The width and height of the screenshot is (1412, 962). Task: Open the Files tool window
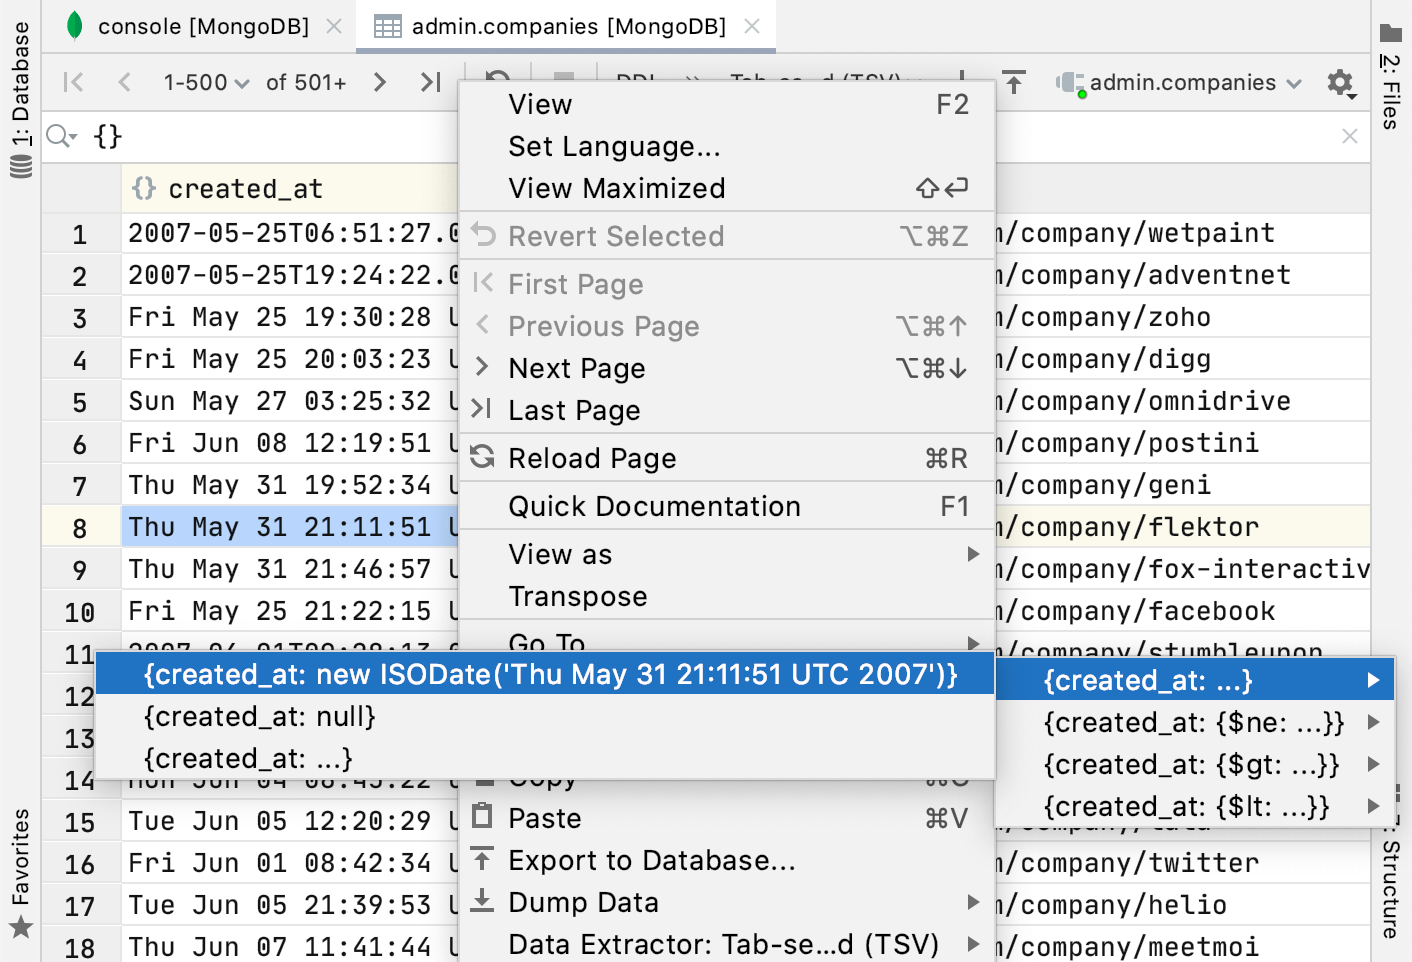coord(1391,77)
